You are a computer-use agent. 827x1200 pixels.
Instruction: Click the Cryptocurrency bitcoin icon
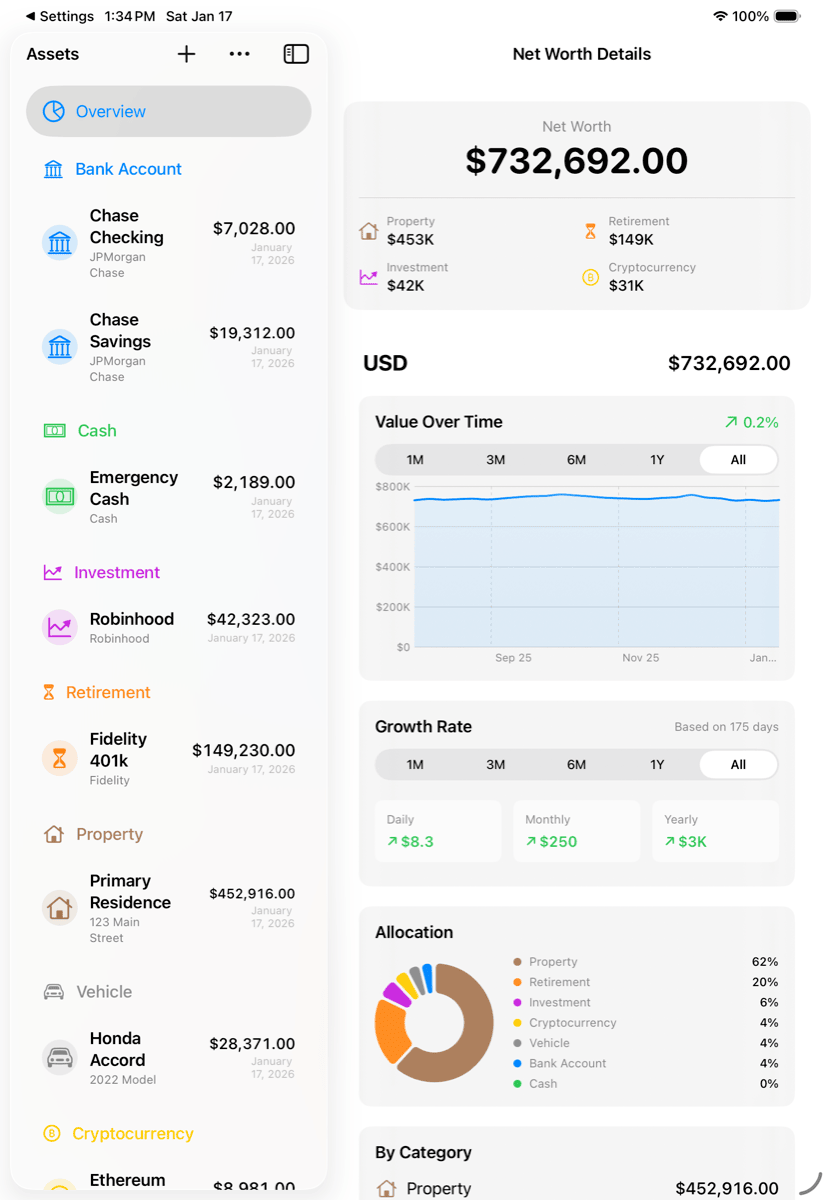(x=50, y=1133)
